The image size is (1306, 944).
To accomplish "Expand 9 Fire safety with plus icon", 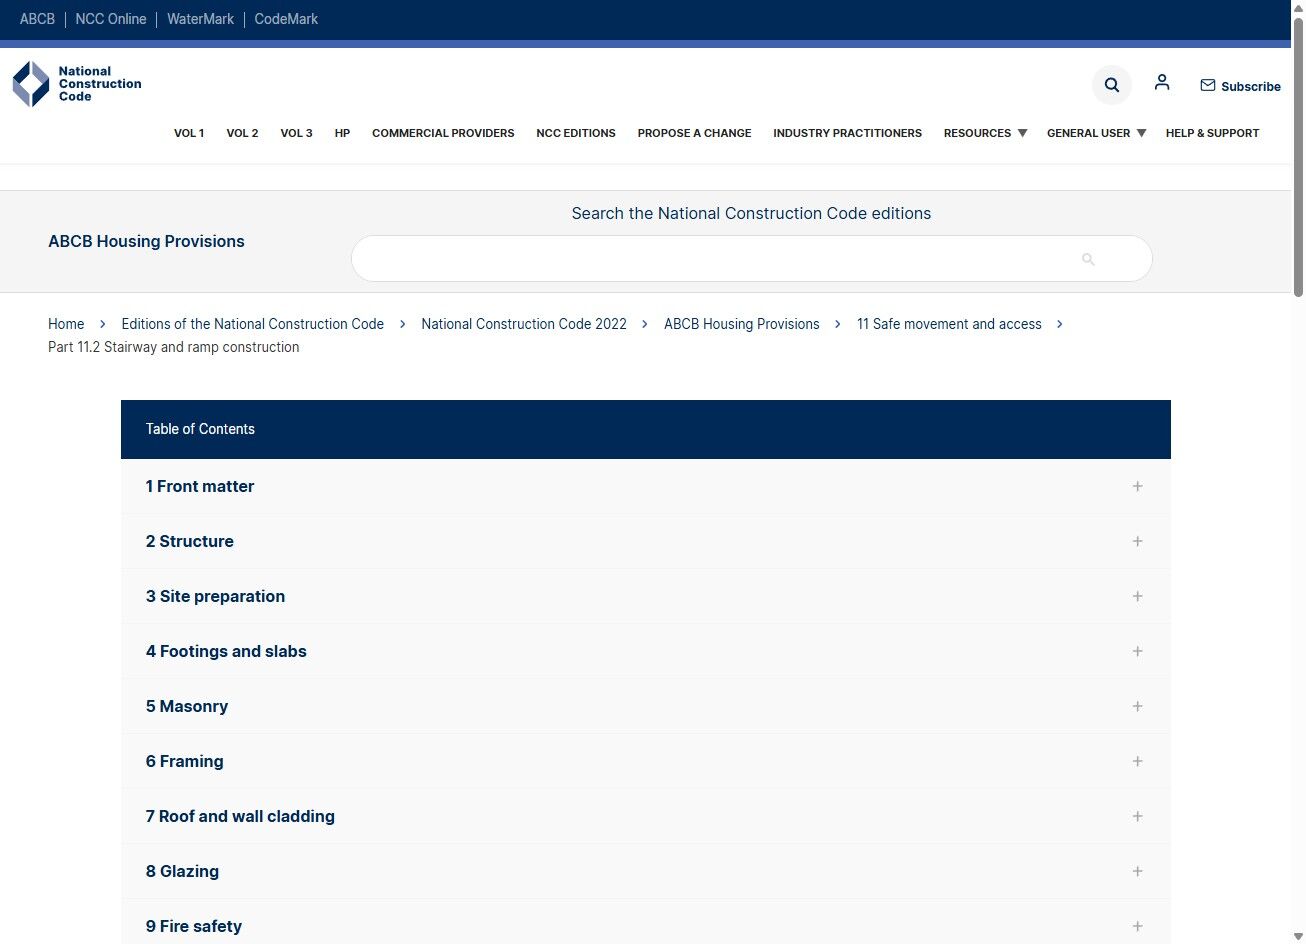I will (1137, 926).
